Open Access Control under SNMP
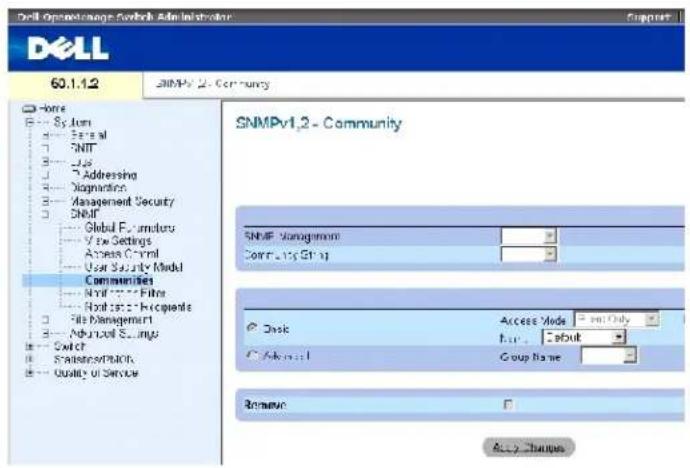This screenshot has height=468, width=690. (x=121, y=254)
